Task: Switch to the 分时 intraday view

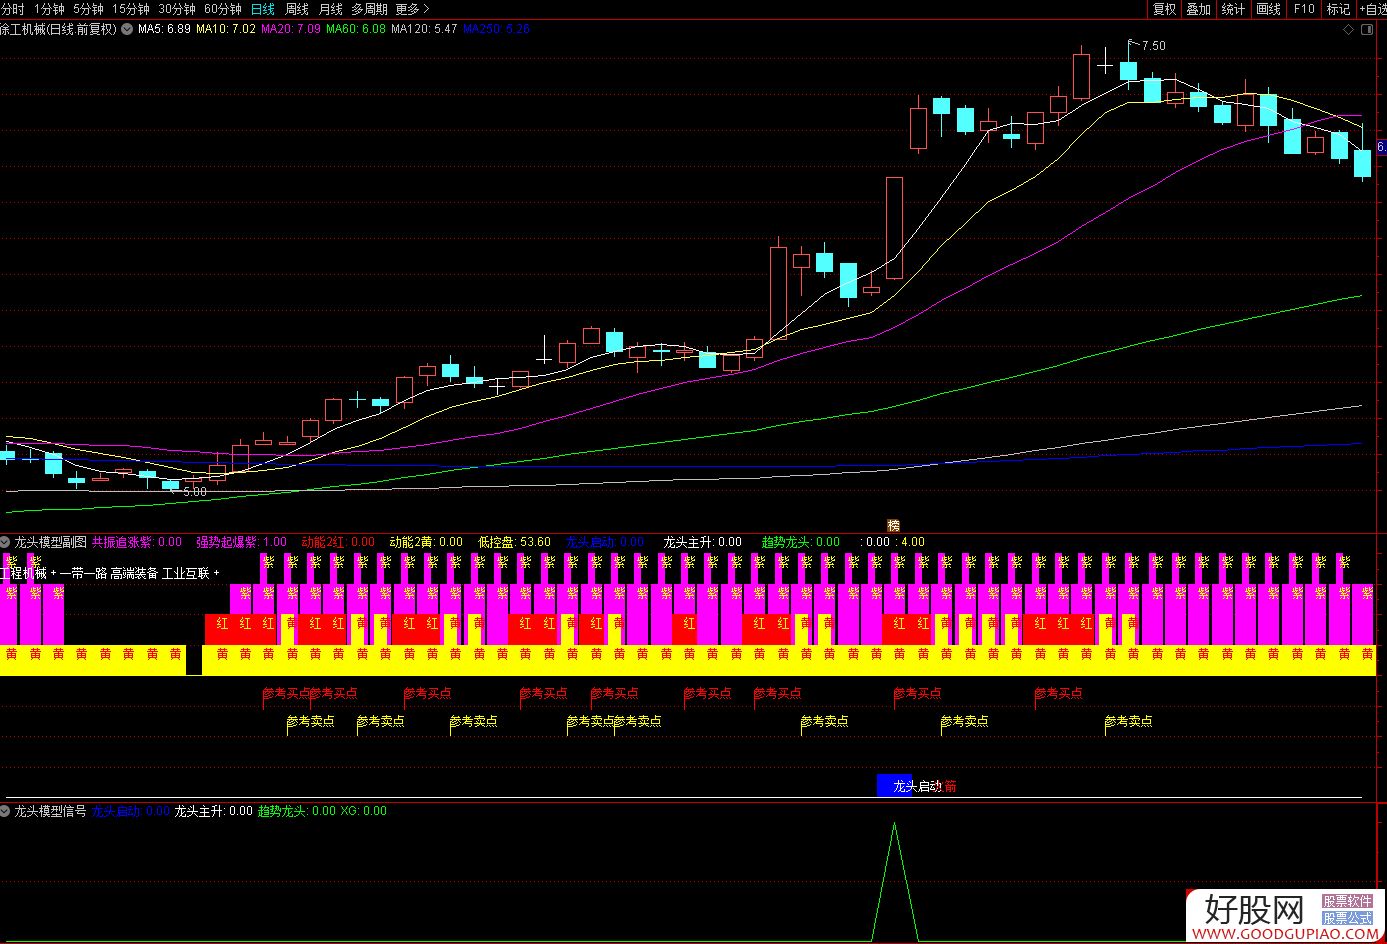Action: tap(12, 9)
